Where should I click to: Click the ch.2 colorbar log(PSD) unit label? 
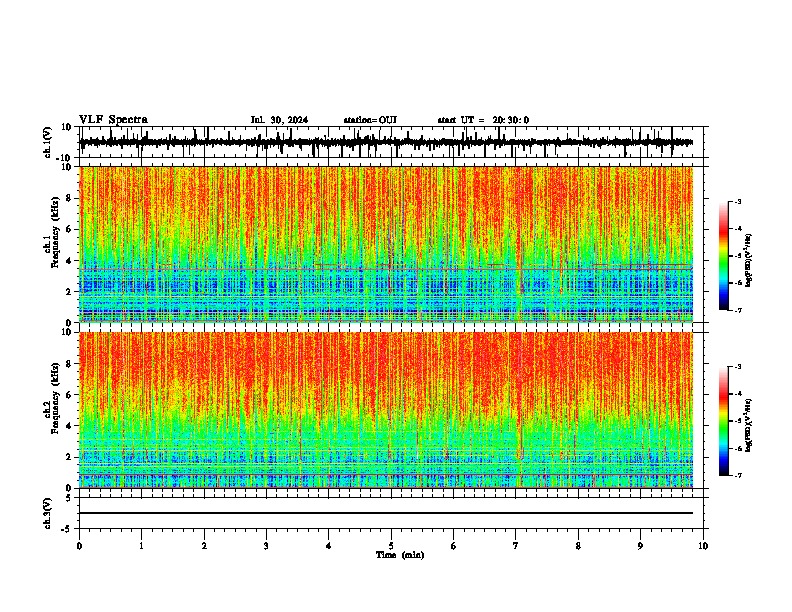click(x=749, y=425)
